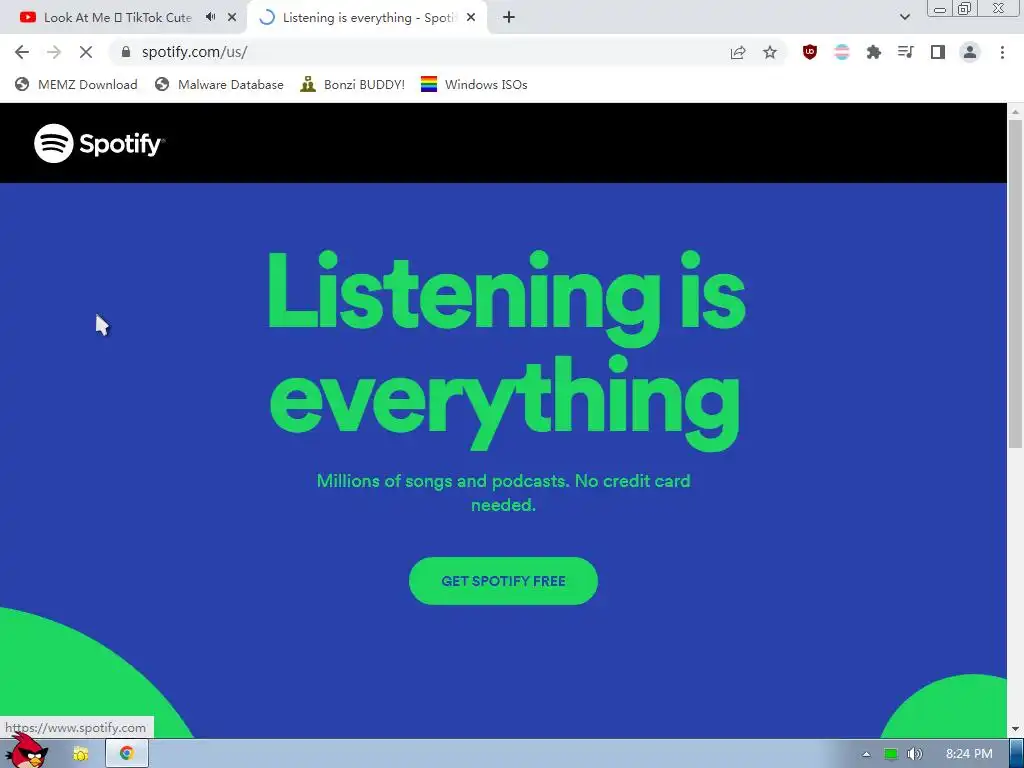1024x768 pixels.
Task: Click the site security lock icon
Action: (x=126, y=52)
